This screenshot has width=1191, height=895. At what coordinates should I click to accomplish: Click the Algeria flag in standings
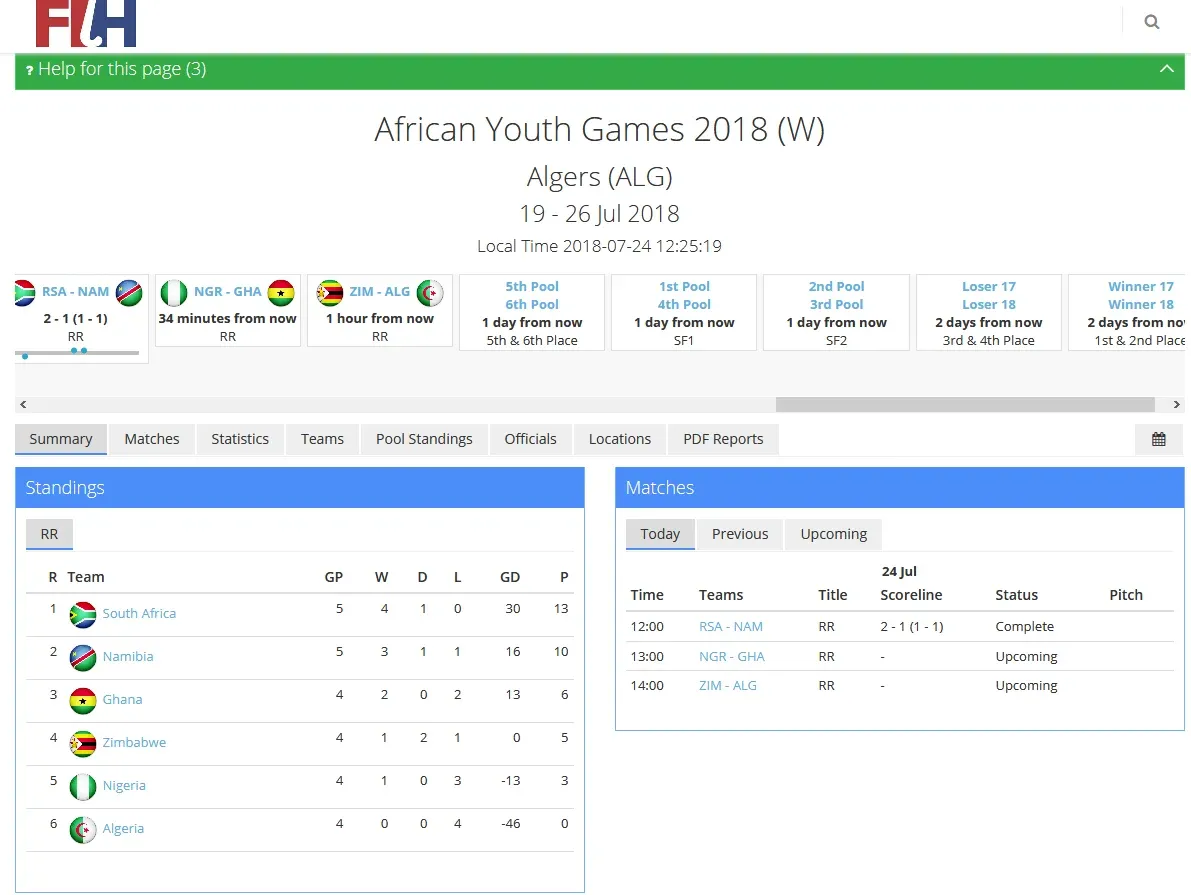(83, 829)
